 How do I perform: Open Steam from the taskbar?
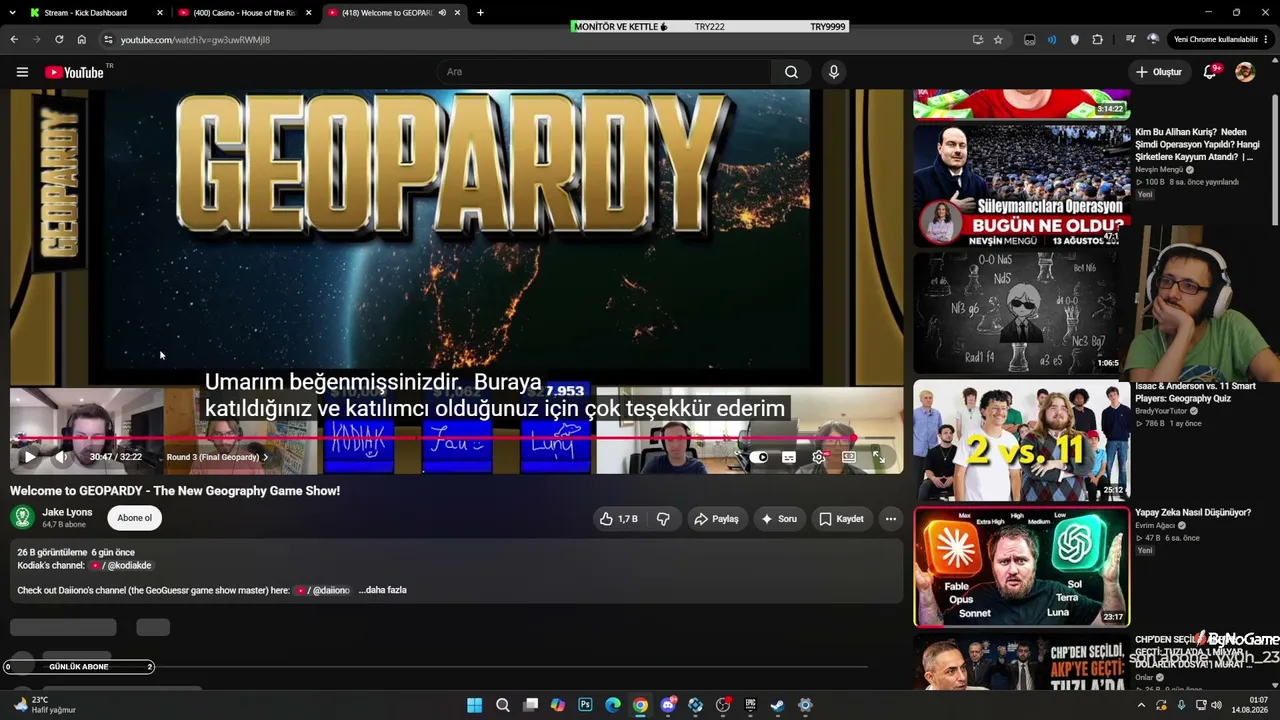777,705
